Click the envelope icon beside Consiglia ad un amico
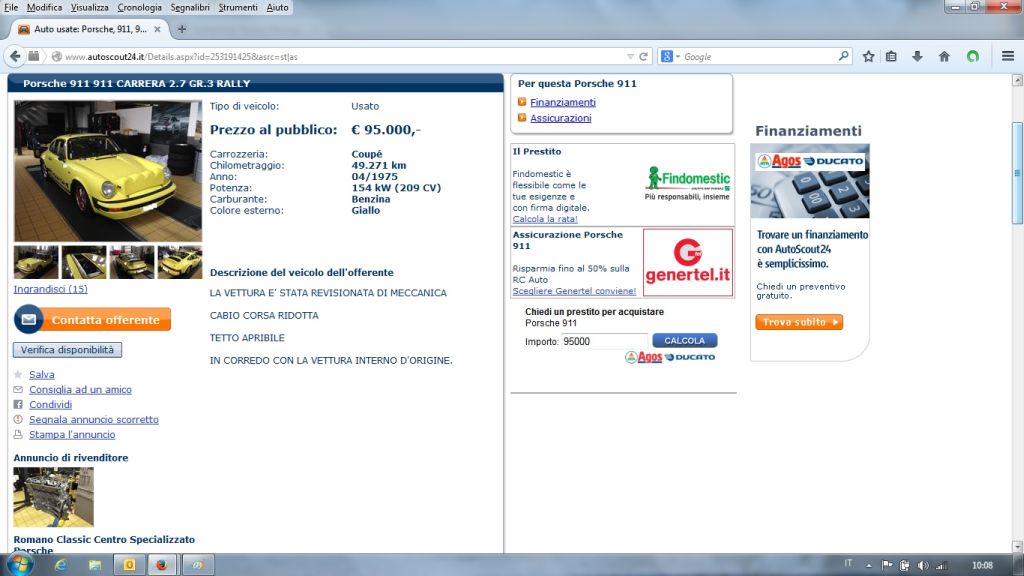Image resolution: width=1024 pixels, height=576 pixels. (18, 390)
